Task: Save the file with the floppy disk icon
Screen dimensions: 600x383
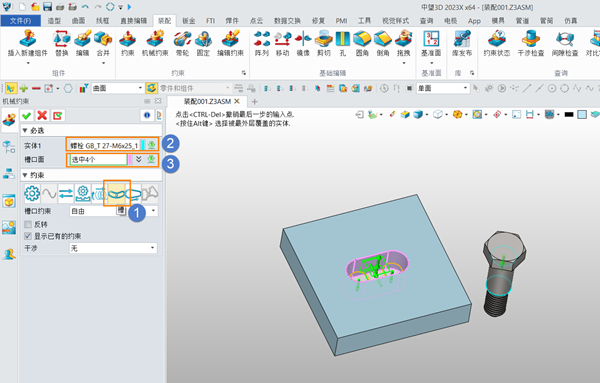Action: (x=47, y=7)
